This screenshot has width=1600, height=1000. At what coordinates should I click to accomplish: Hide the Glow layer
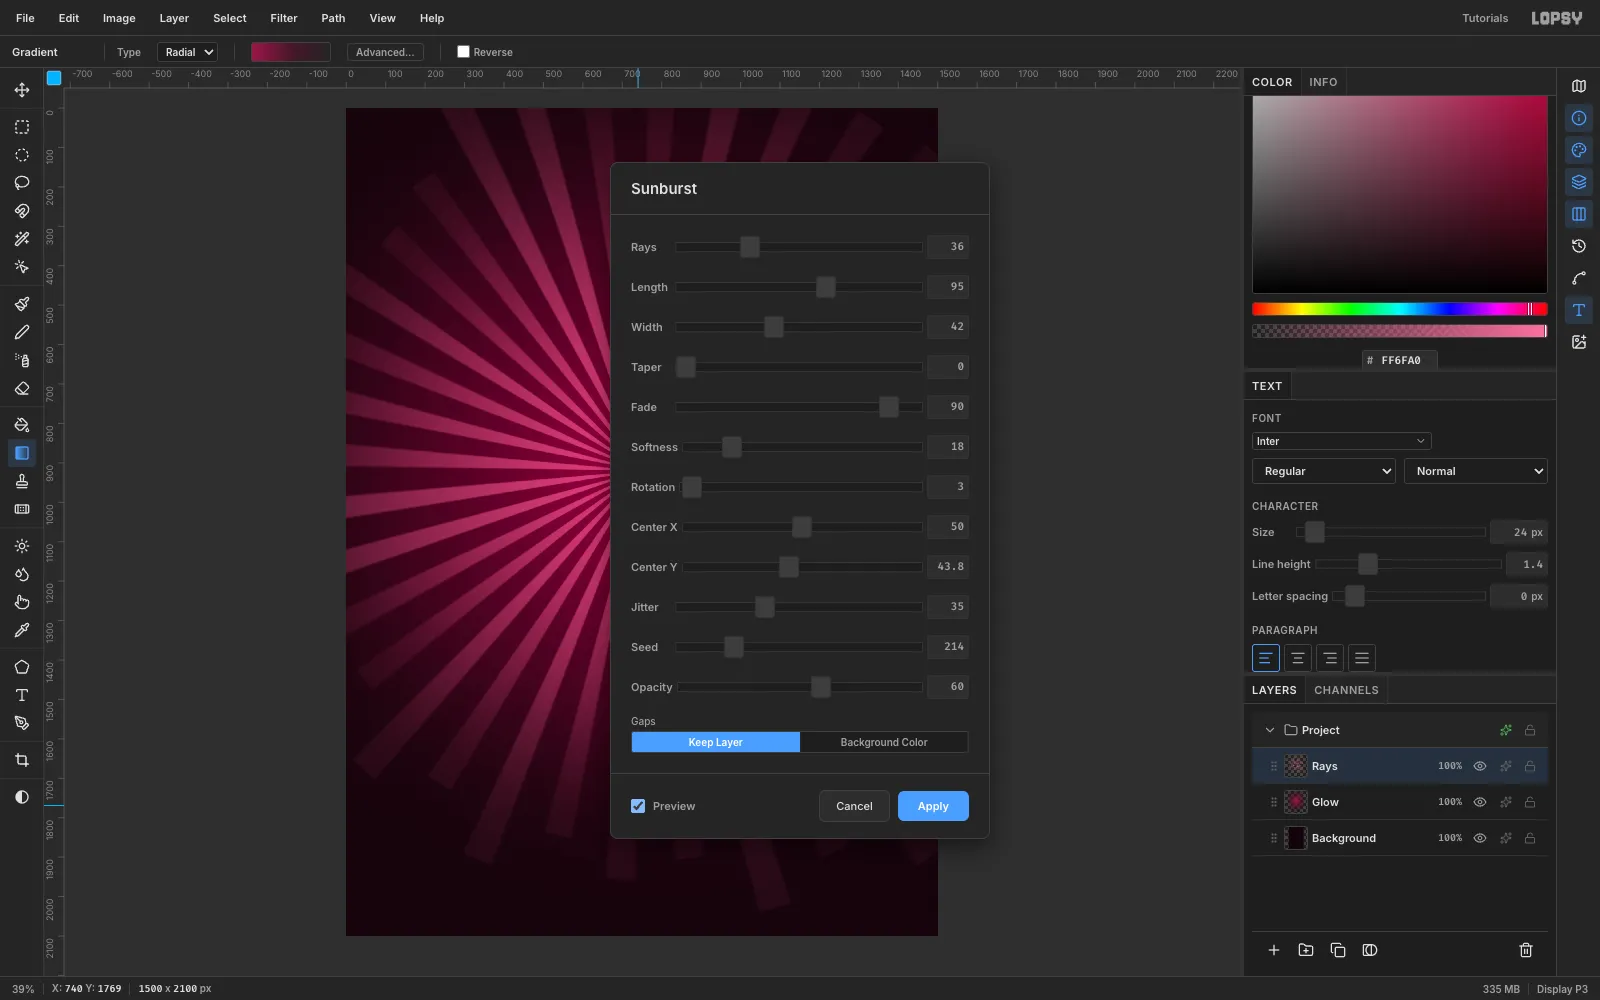pyautogui.click(x=1480, y=802)
